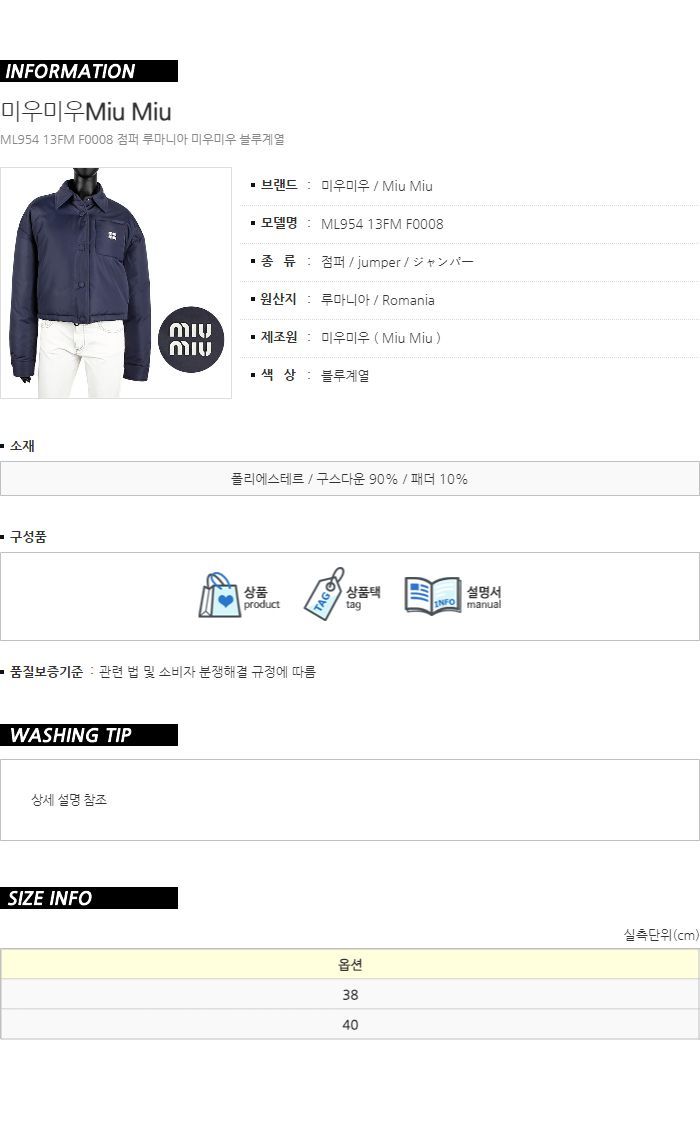Click the 미우미우Miu Miu brand title
Screen dimensions: 700x1125
point(86,111)
